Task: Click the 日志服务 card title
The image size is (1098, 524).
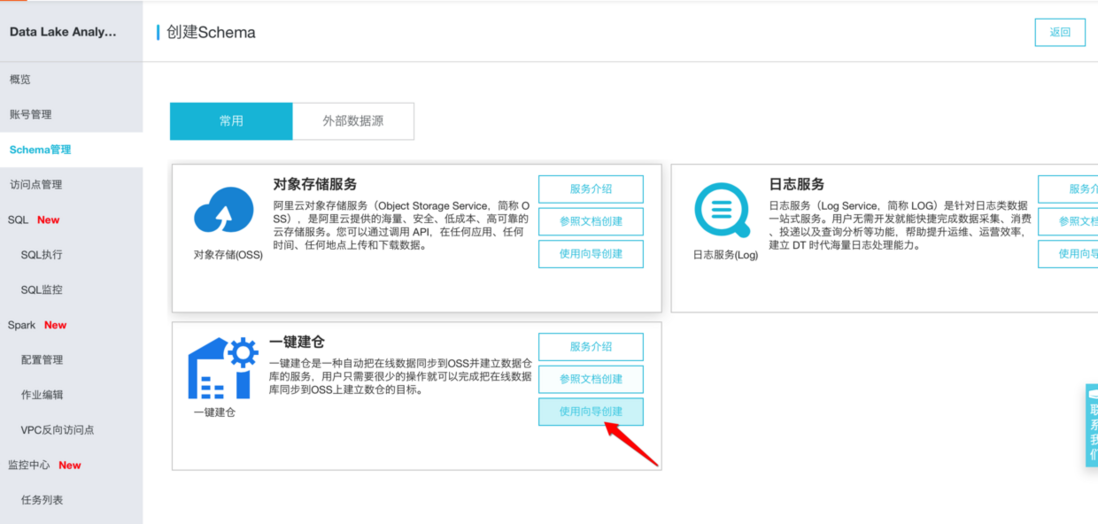Action: pos(797,184)
